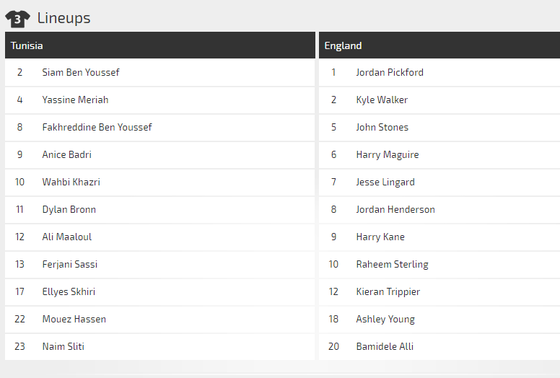Select Ferjani Sassi from the list
Viewport: 560px width, 378px height.
point(70,264)
